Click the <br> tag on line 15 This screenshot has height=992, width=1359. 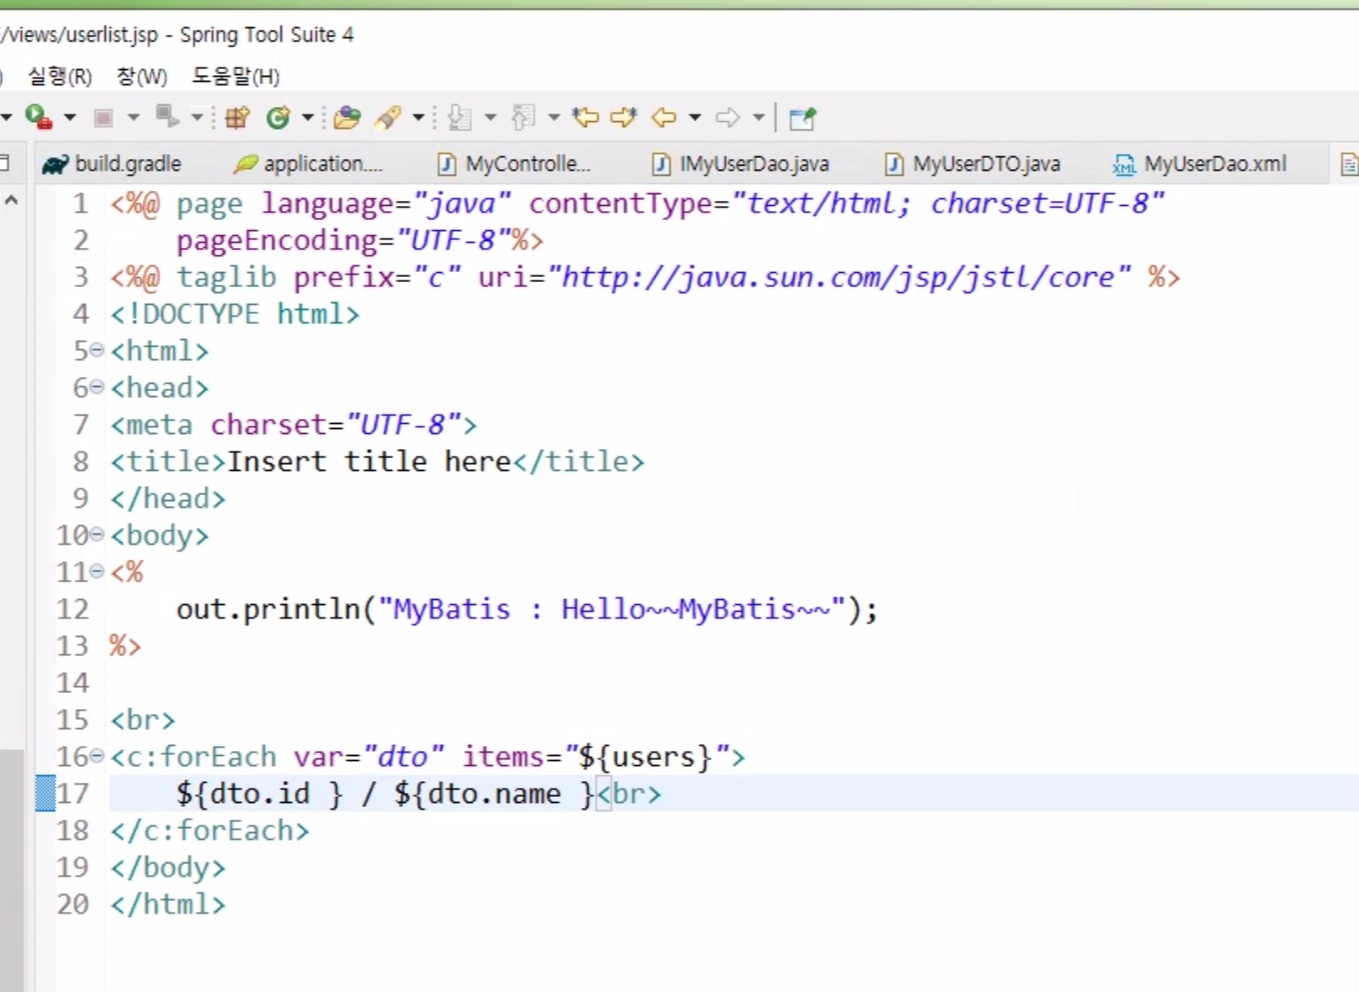coord(143,720)
